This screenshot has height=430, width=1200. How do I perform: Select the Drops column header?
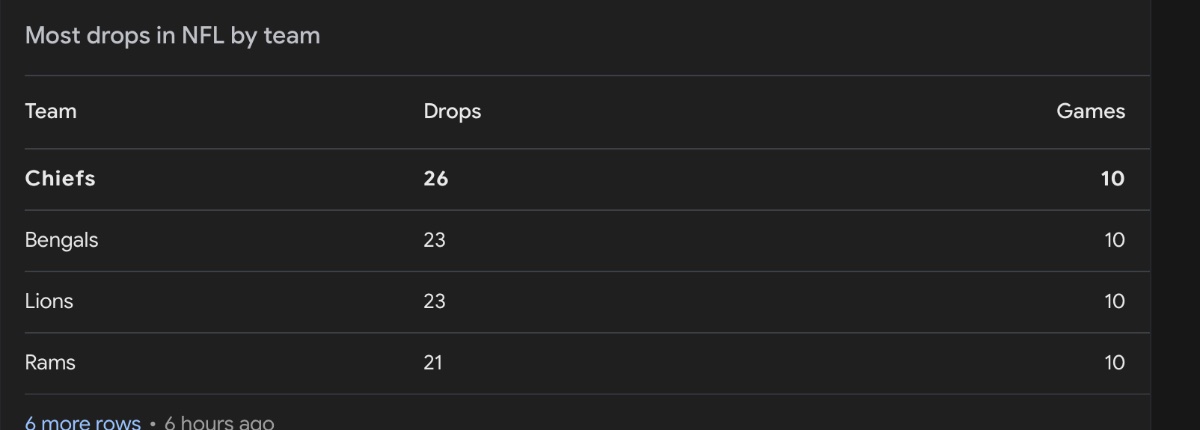452,111
